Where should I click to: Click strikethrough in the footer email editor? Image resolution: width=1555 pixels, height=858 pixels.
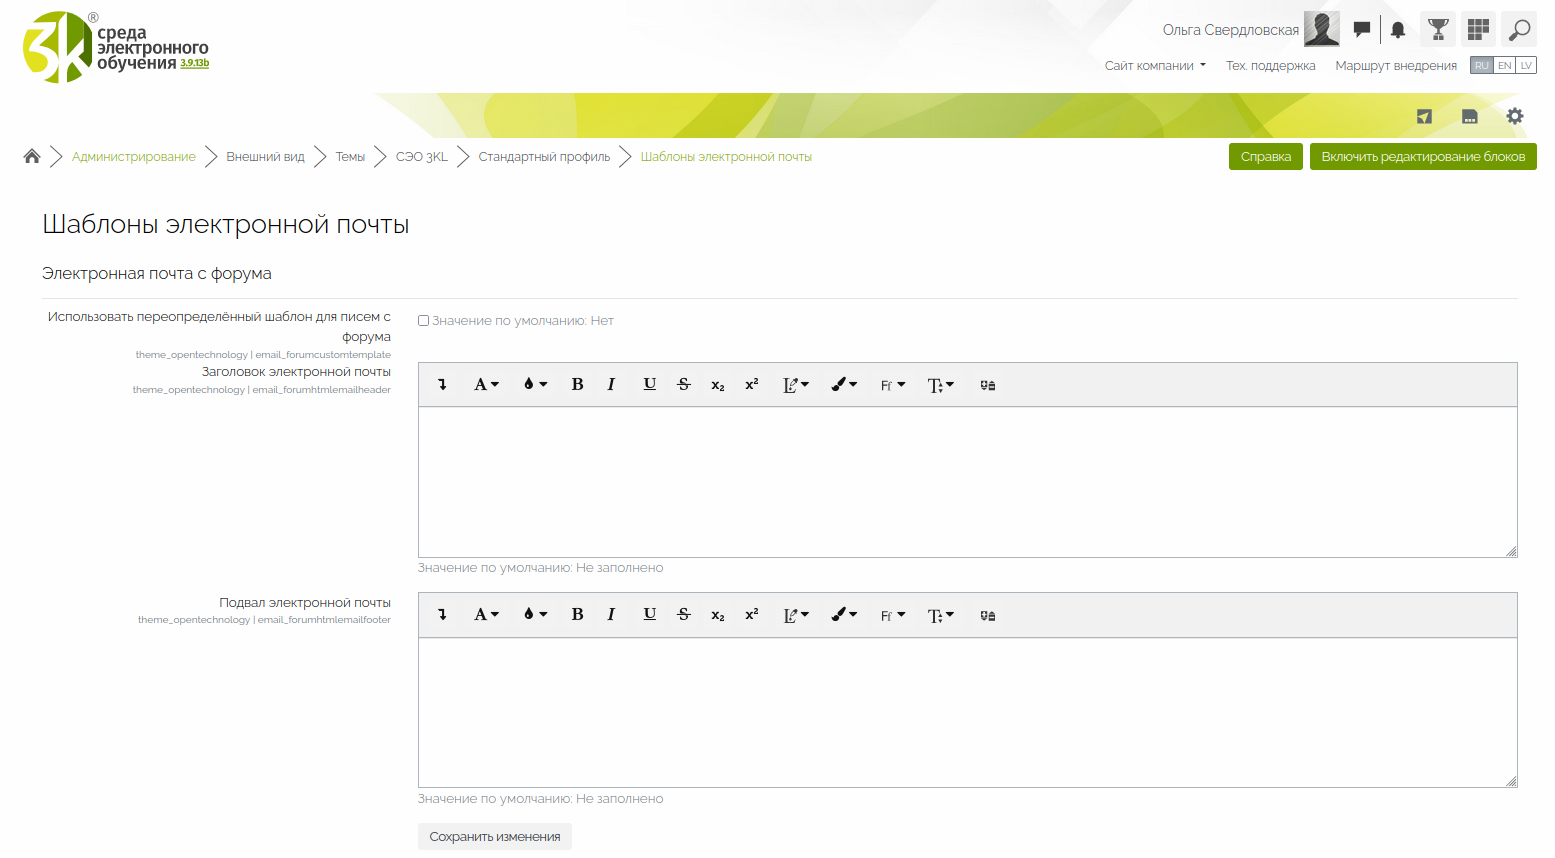click(x=684, y=615)
